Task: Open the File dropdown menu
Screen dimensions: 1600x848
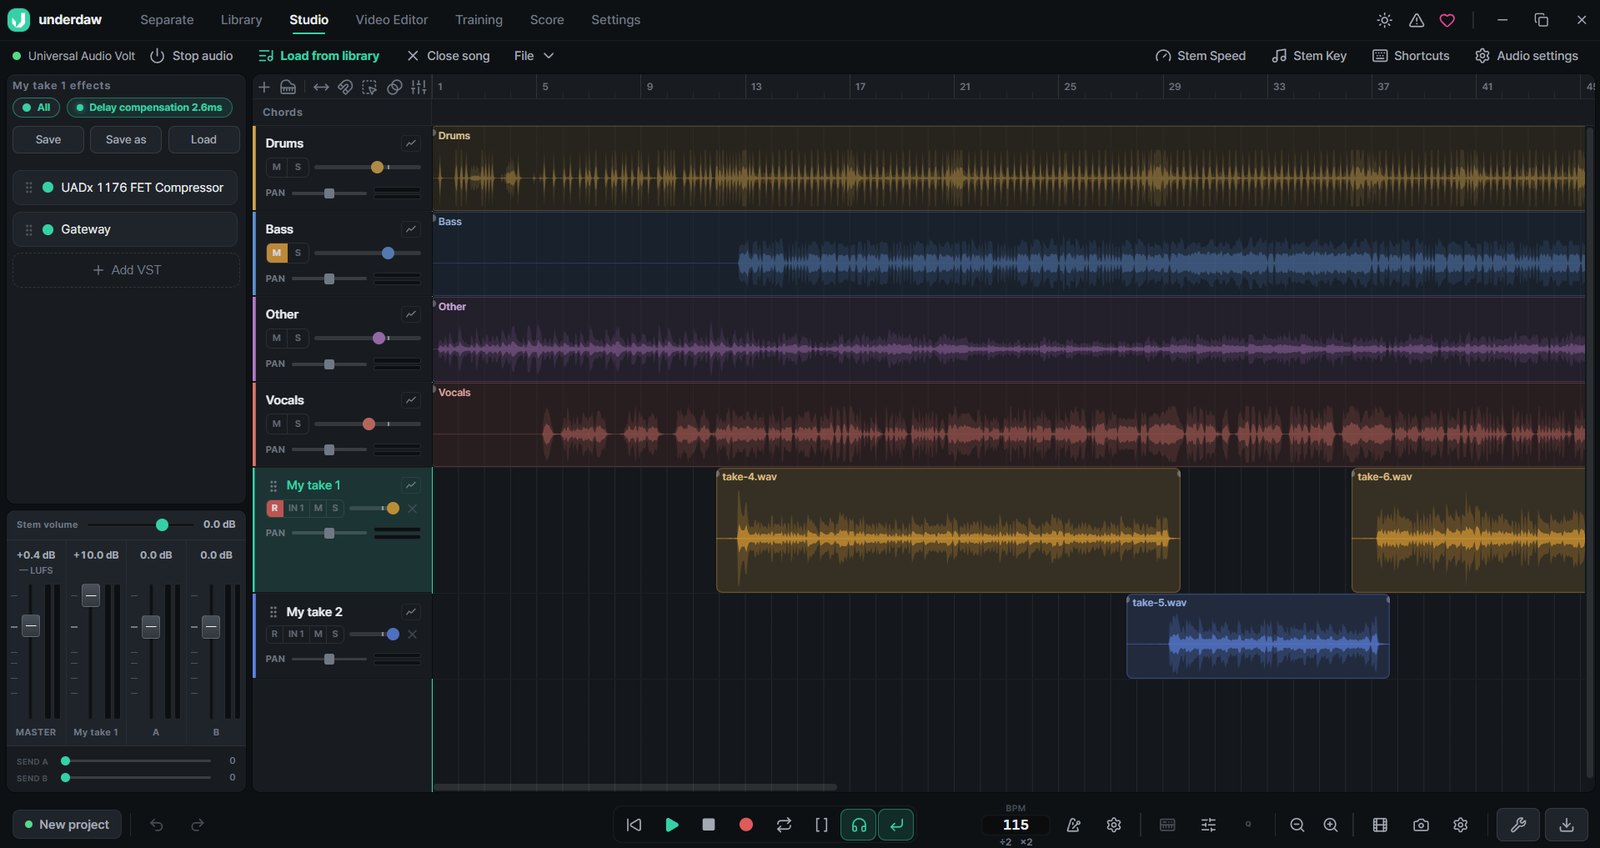Action: pyautogui.click(x=534, y=56)
